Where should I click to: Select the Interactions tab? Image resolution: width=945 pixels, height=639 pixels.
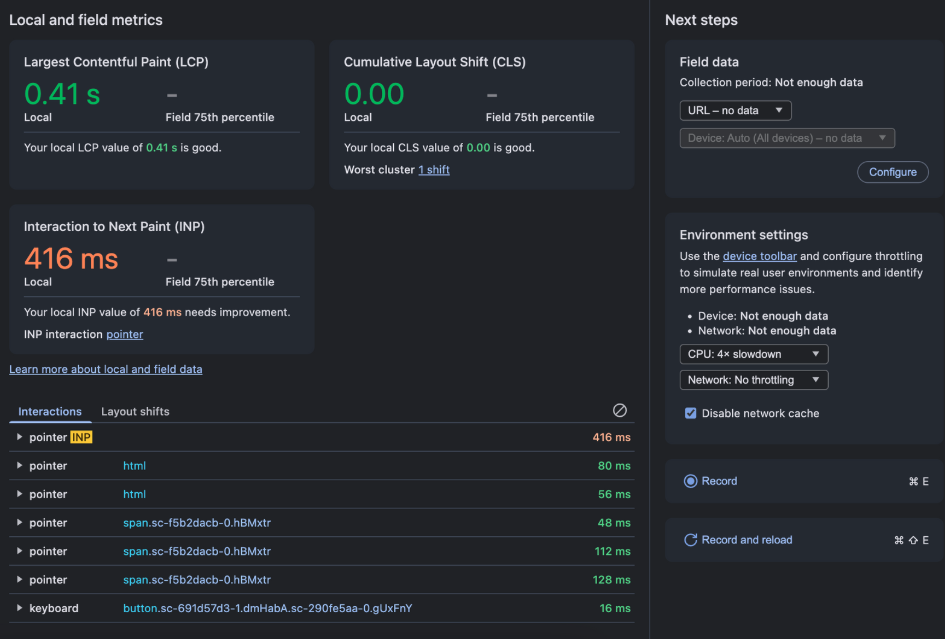50,411
